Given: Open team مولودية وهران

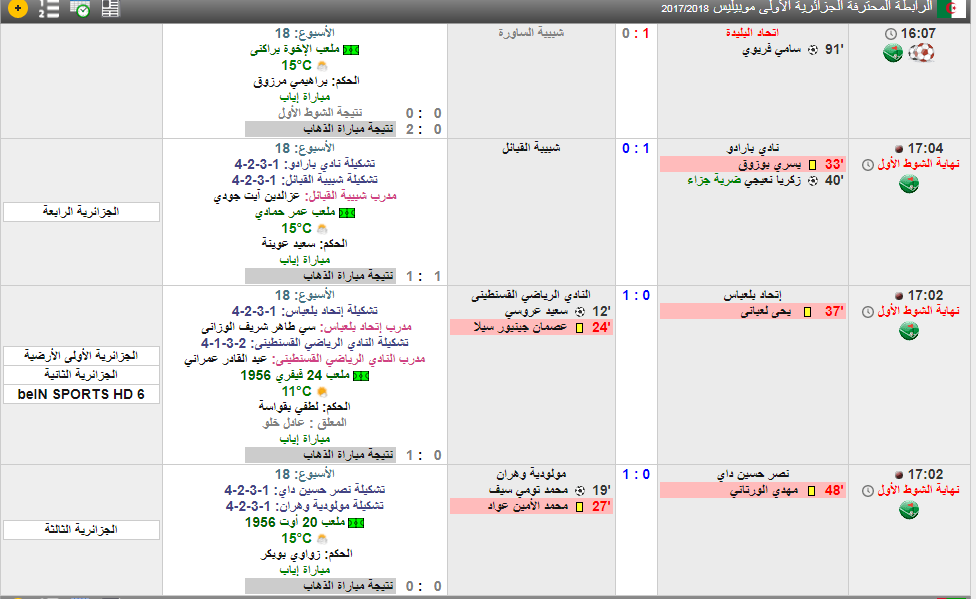Looking at the screenshot, I should click(531, 474).
